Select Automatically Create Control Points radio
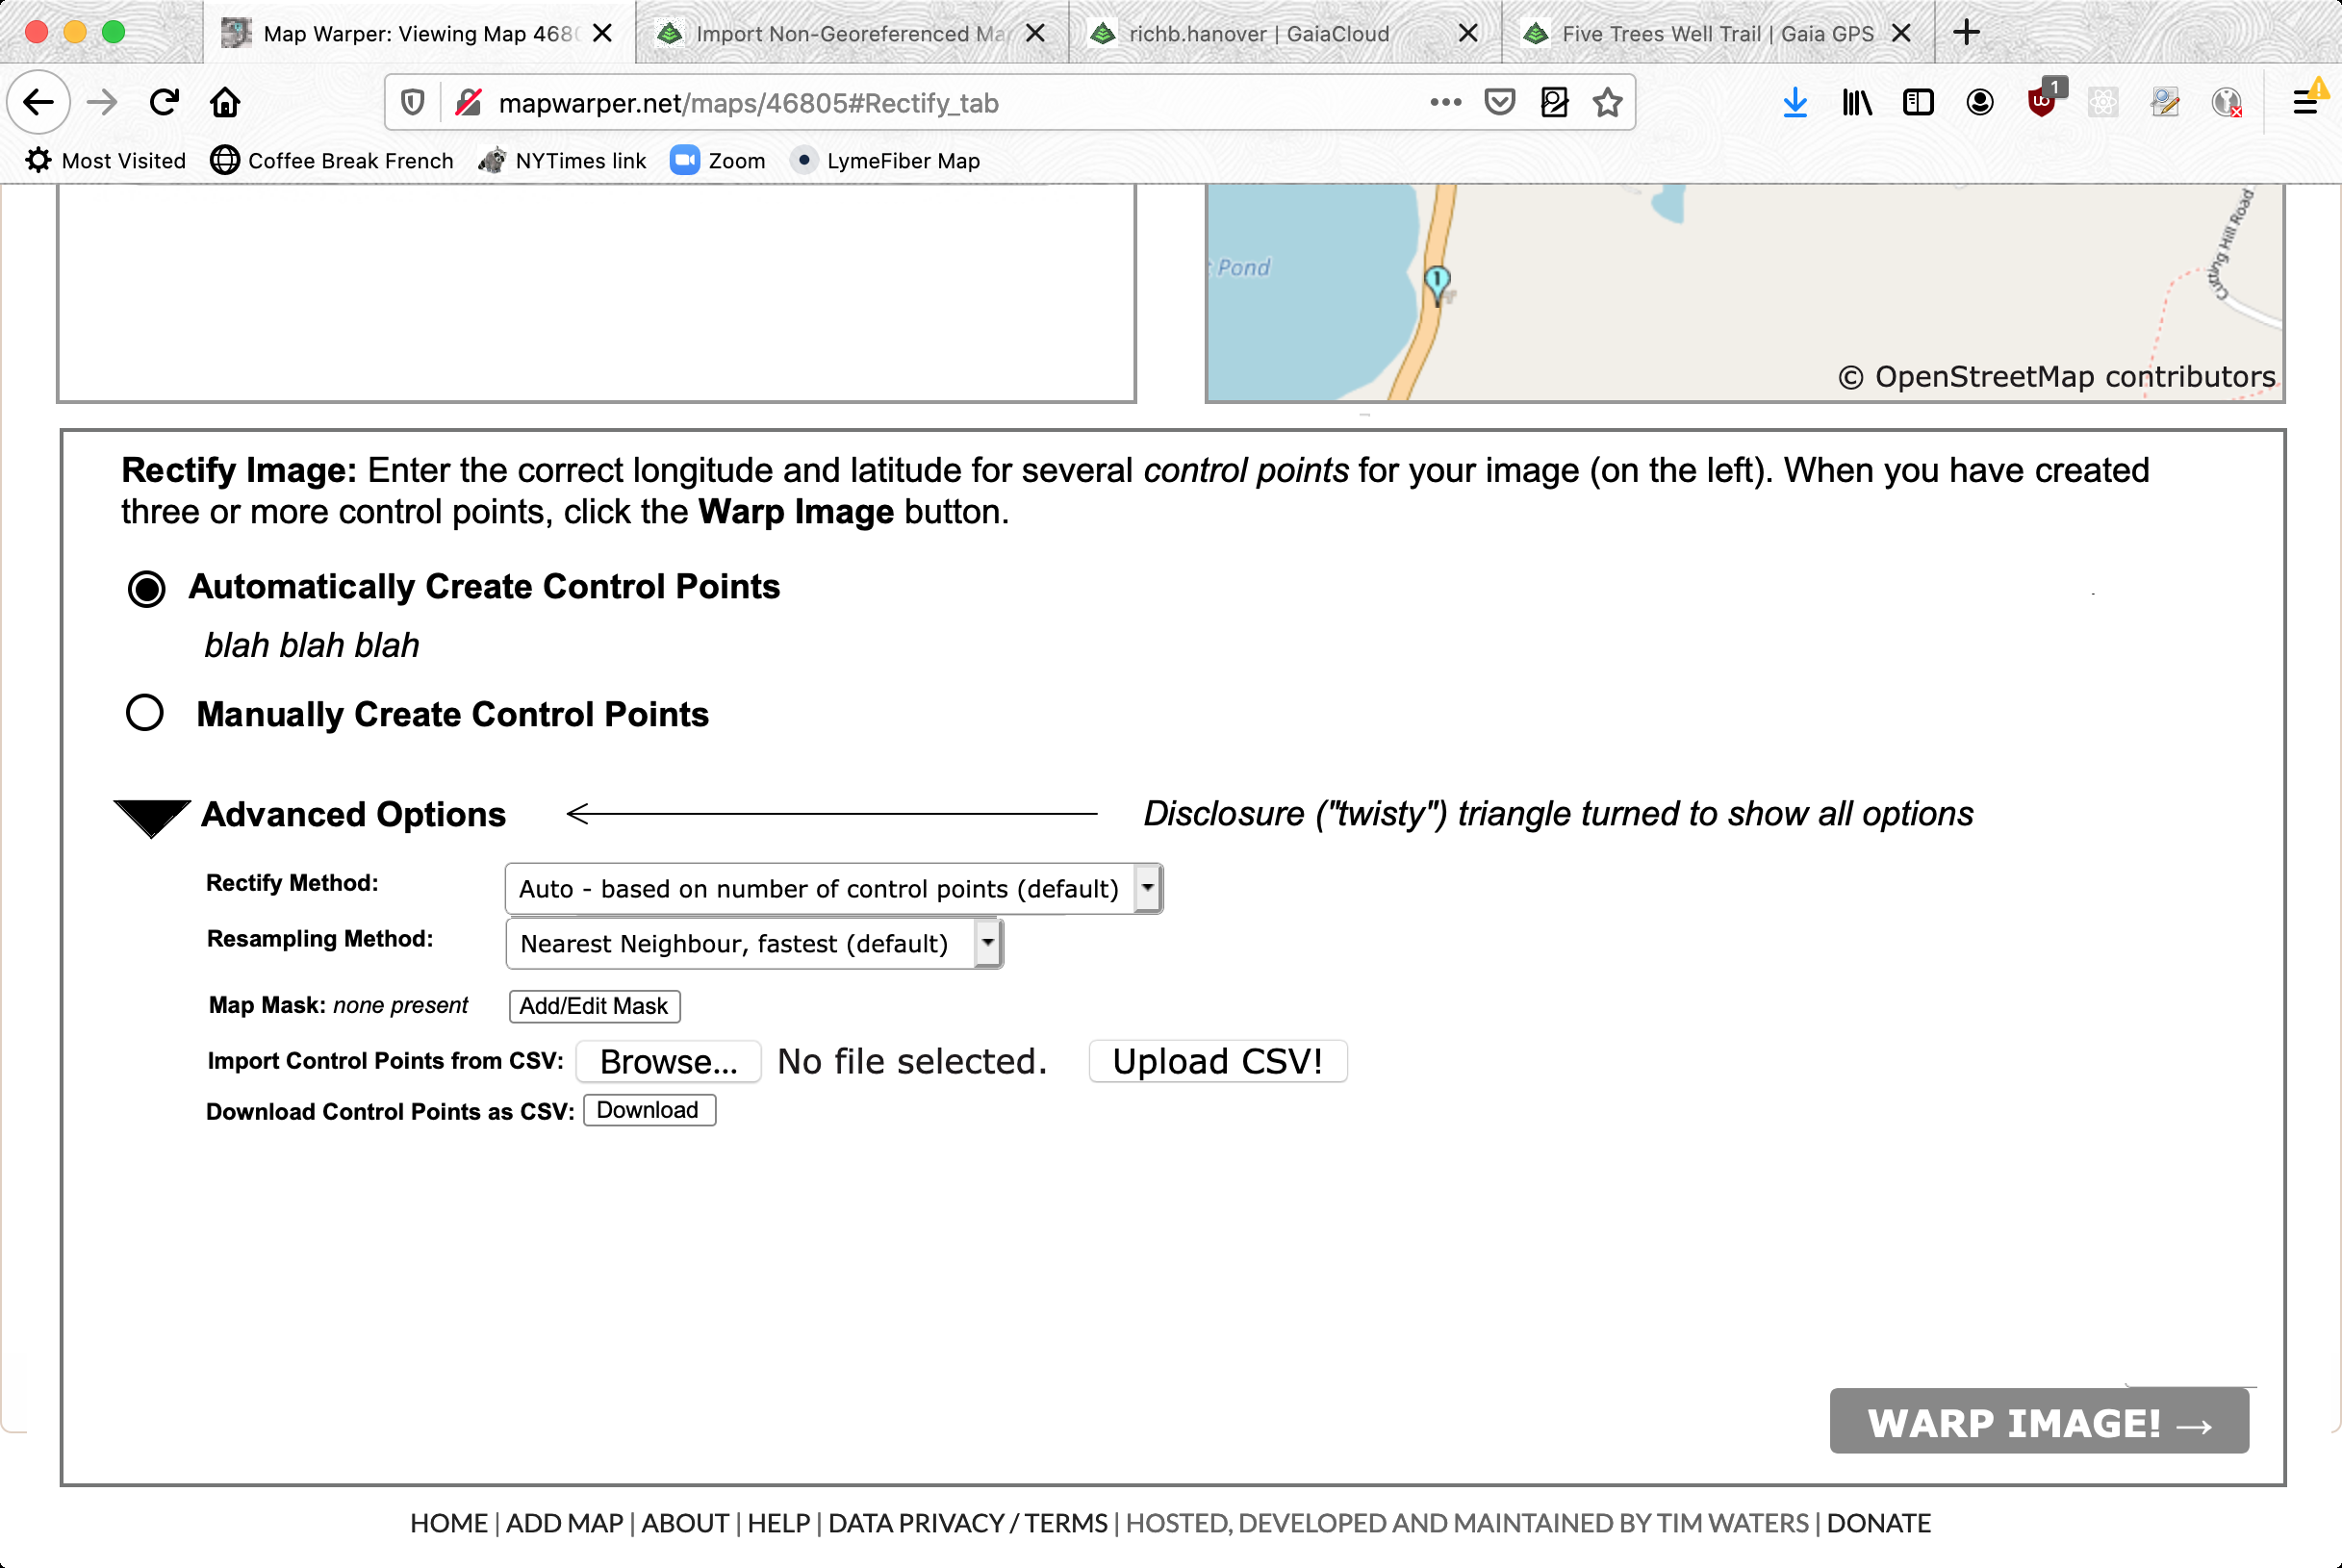The width and height of the screenshot is (2342, 1568). coord(146,588)
